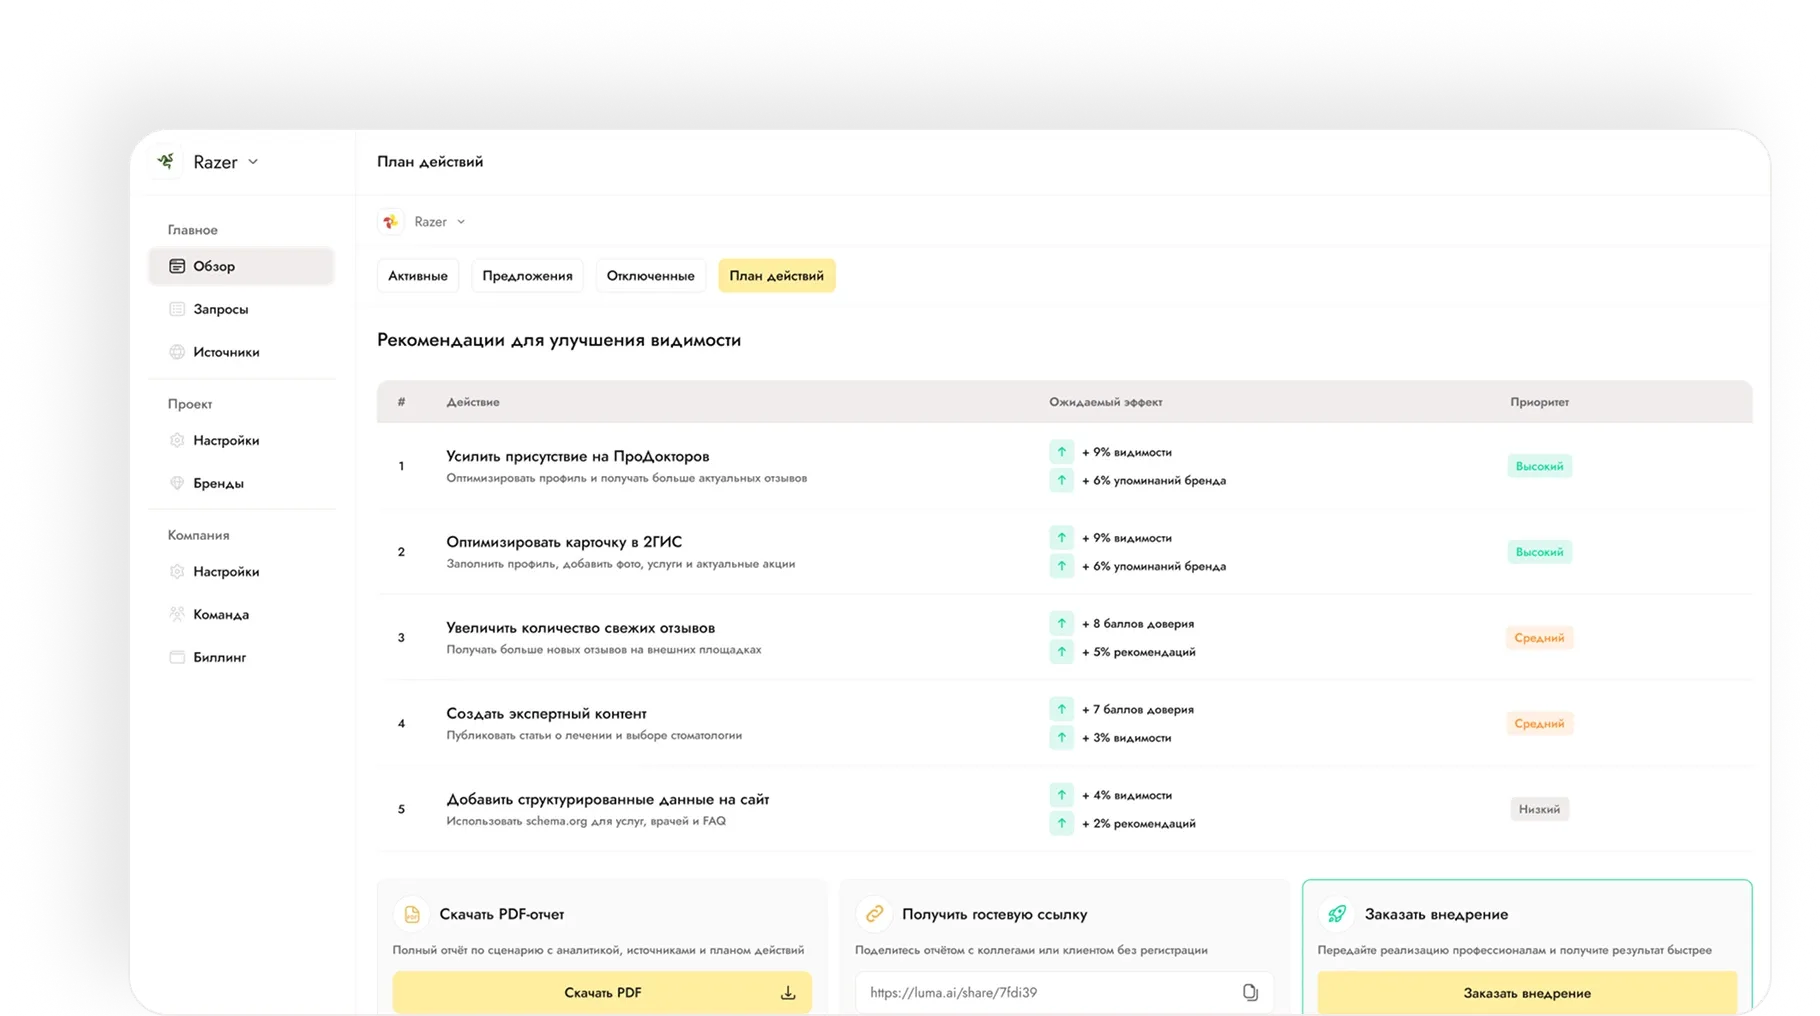The image size is (1820, 1016).
Task: Click the guest link URL field
Action: click(x=1064, y=993)
